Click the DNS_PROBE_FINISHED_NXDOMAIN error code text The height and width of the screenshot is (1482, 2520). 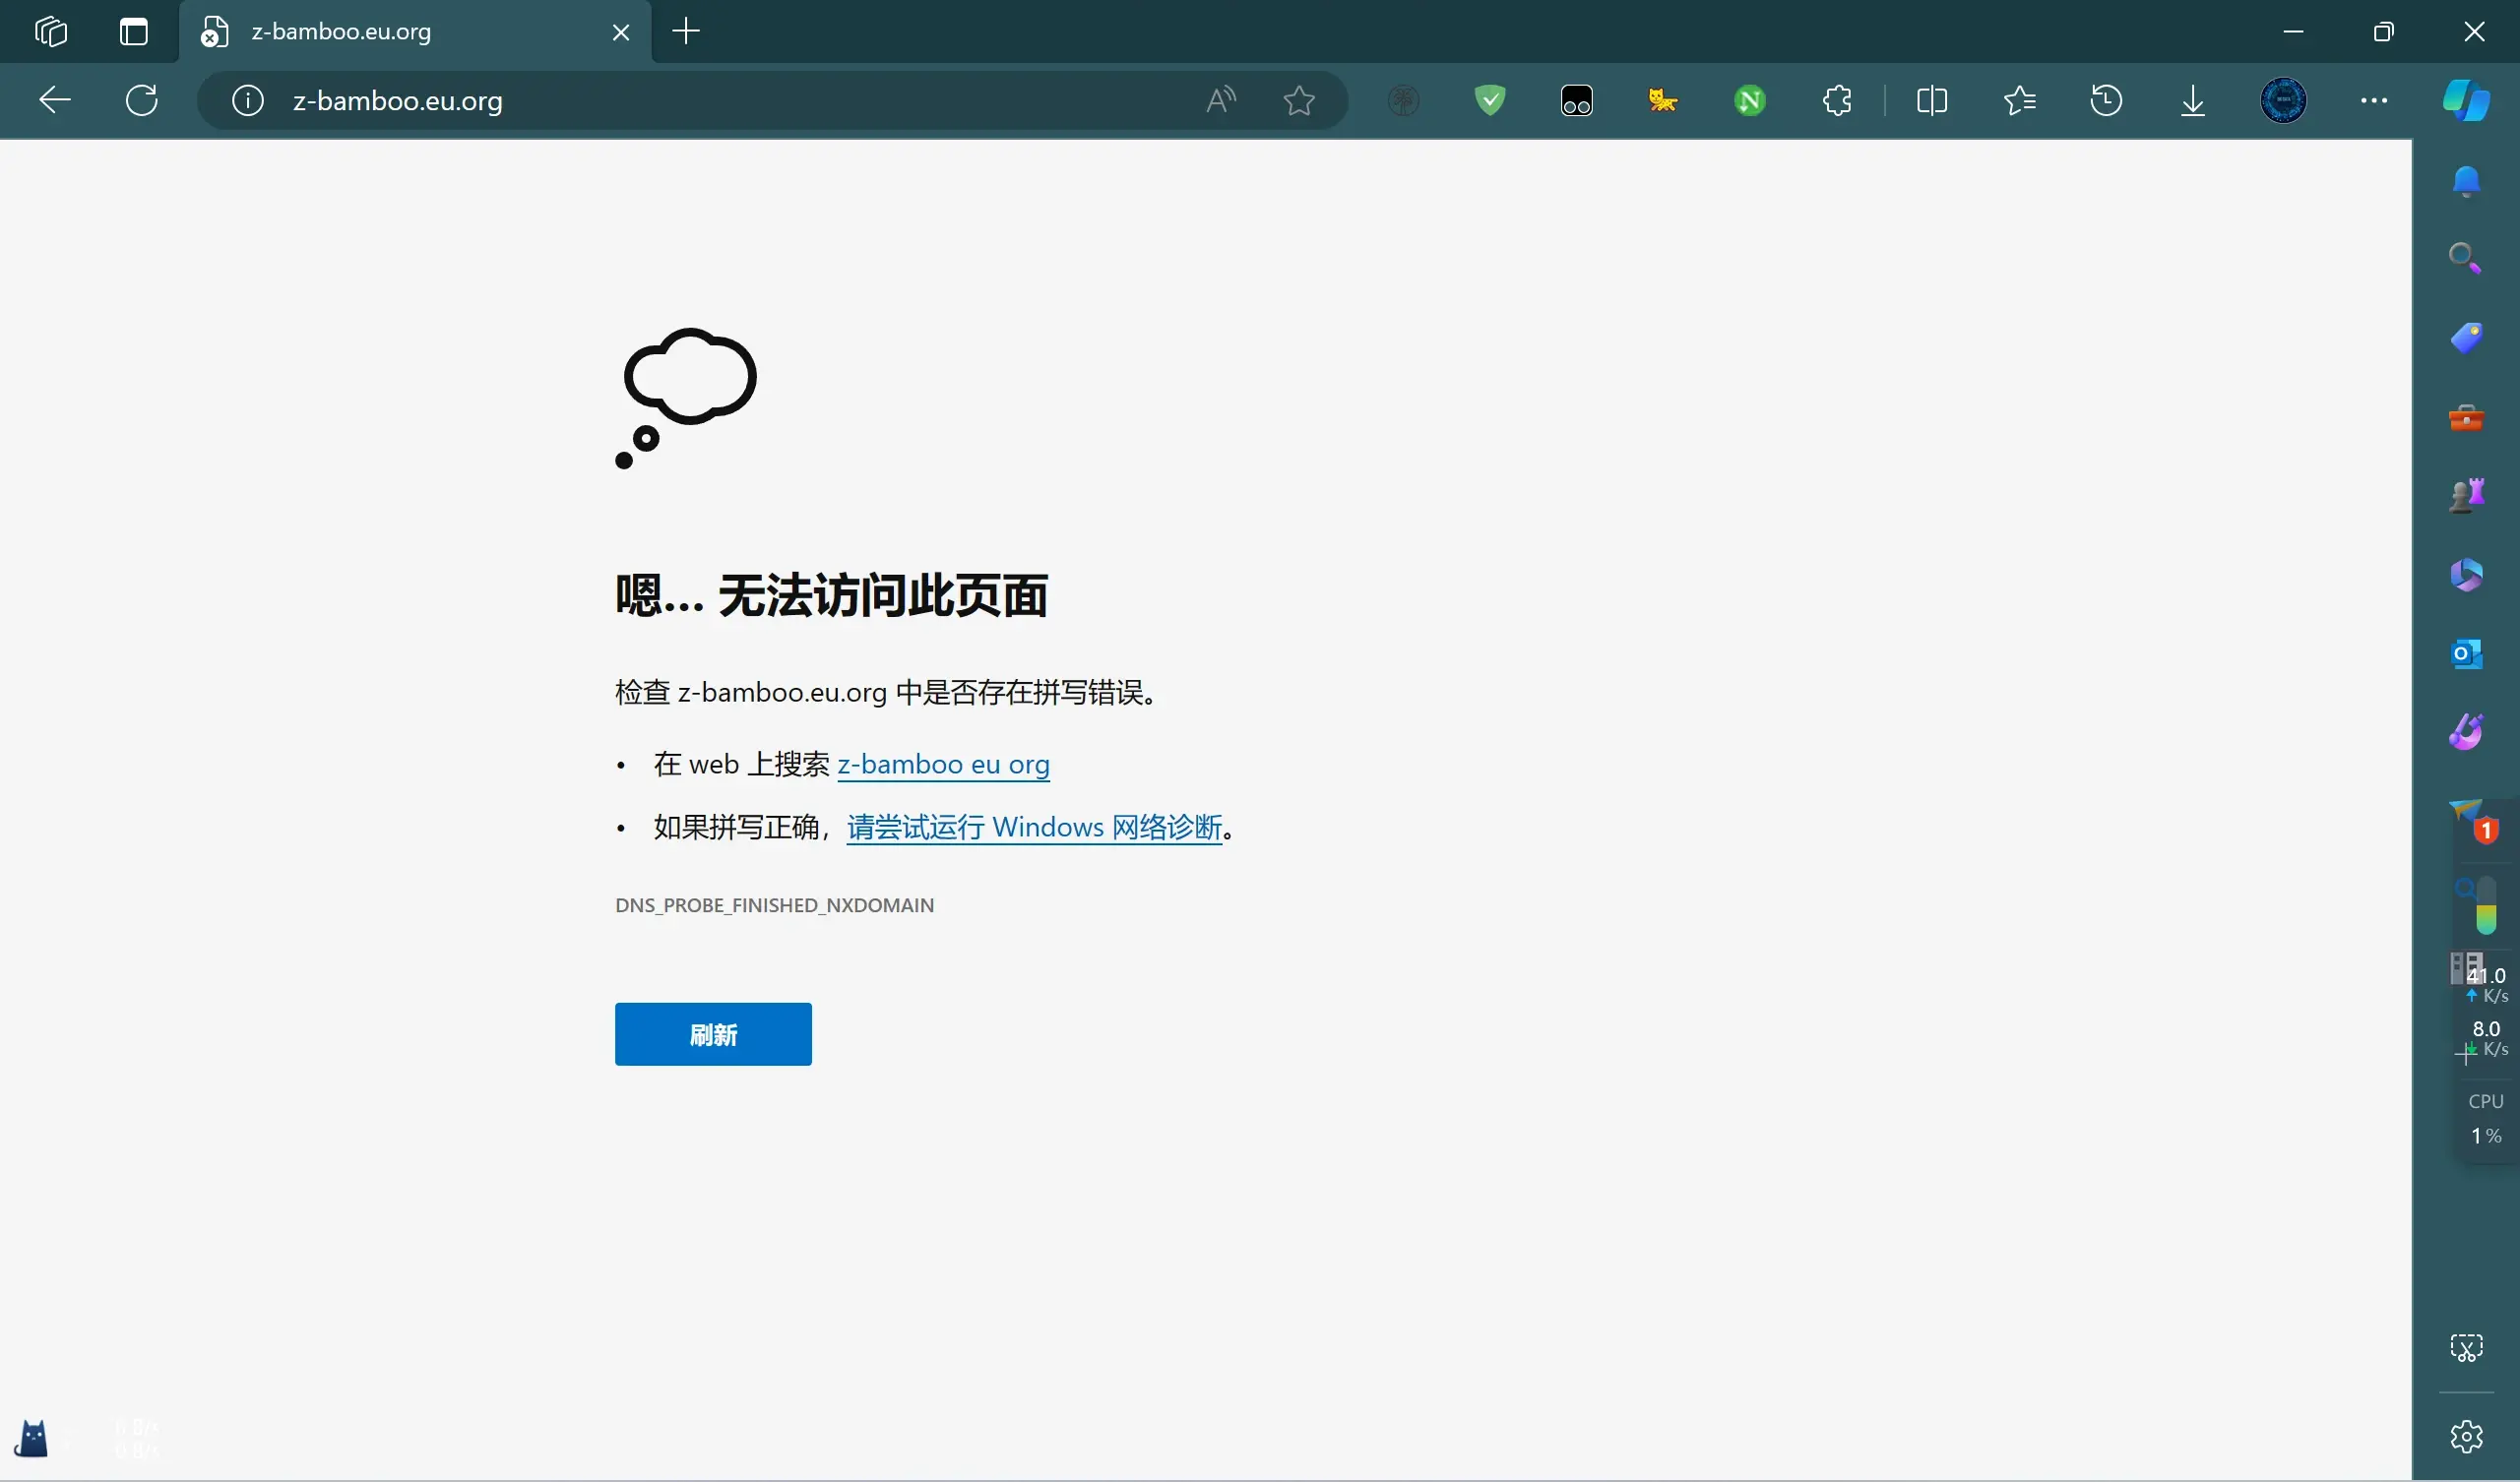774,905
